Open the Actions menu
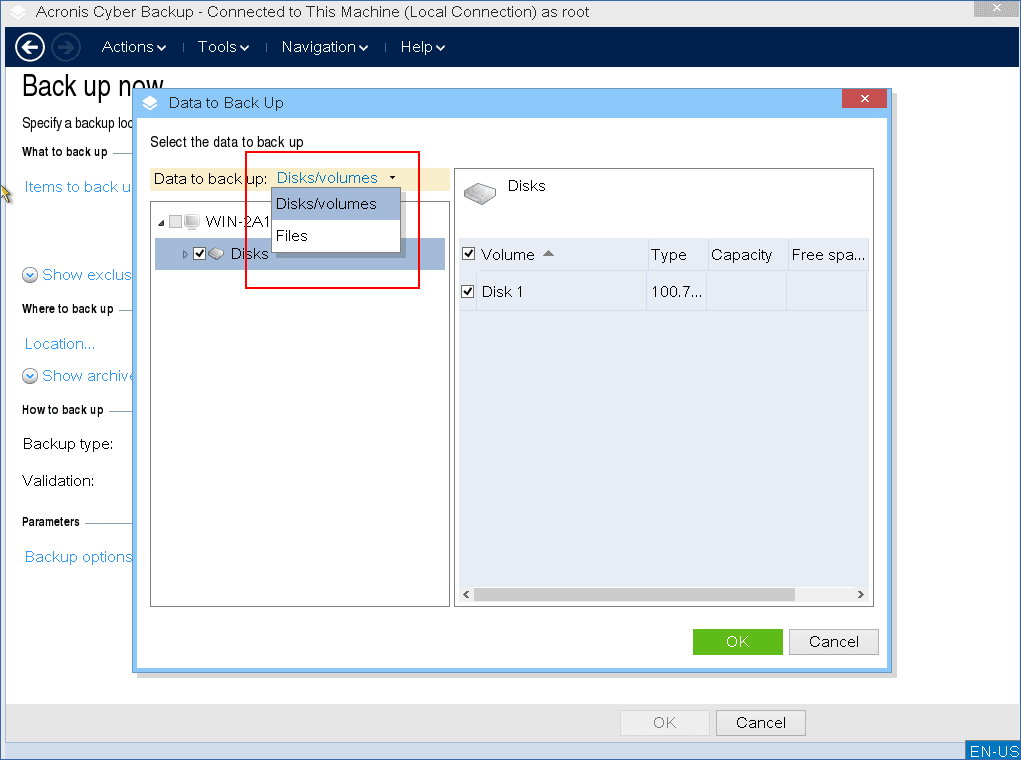Screen dimensions: 1021x760 pos(134,47)
